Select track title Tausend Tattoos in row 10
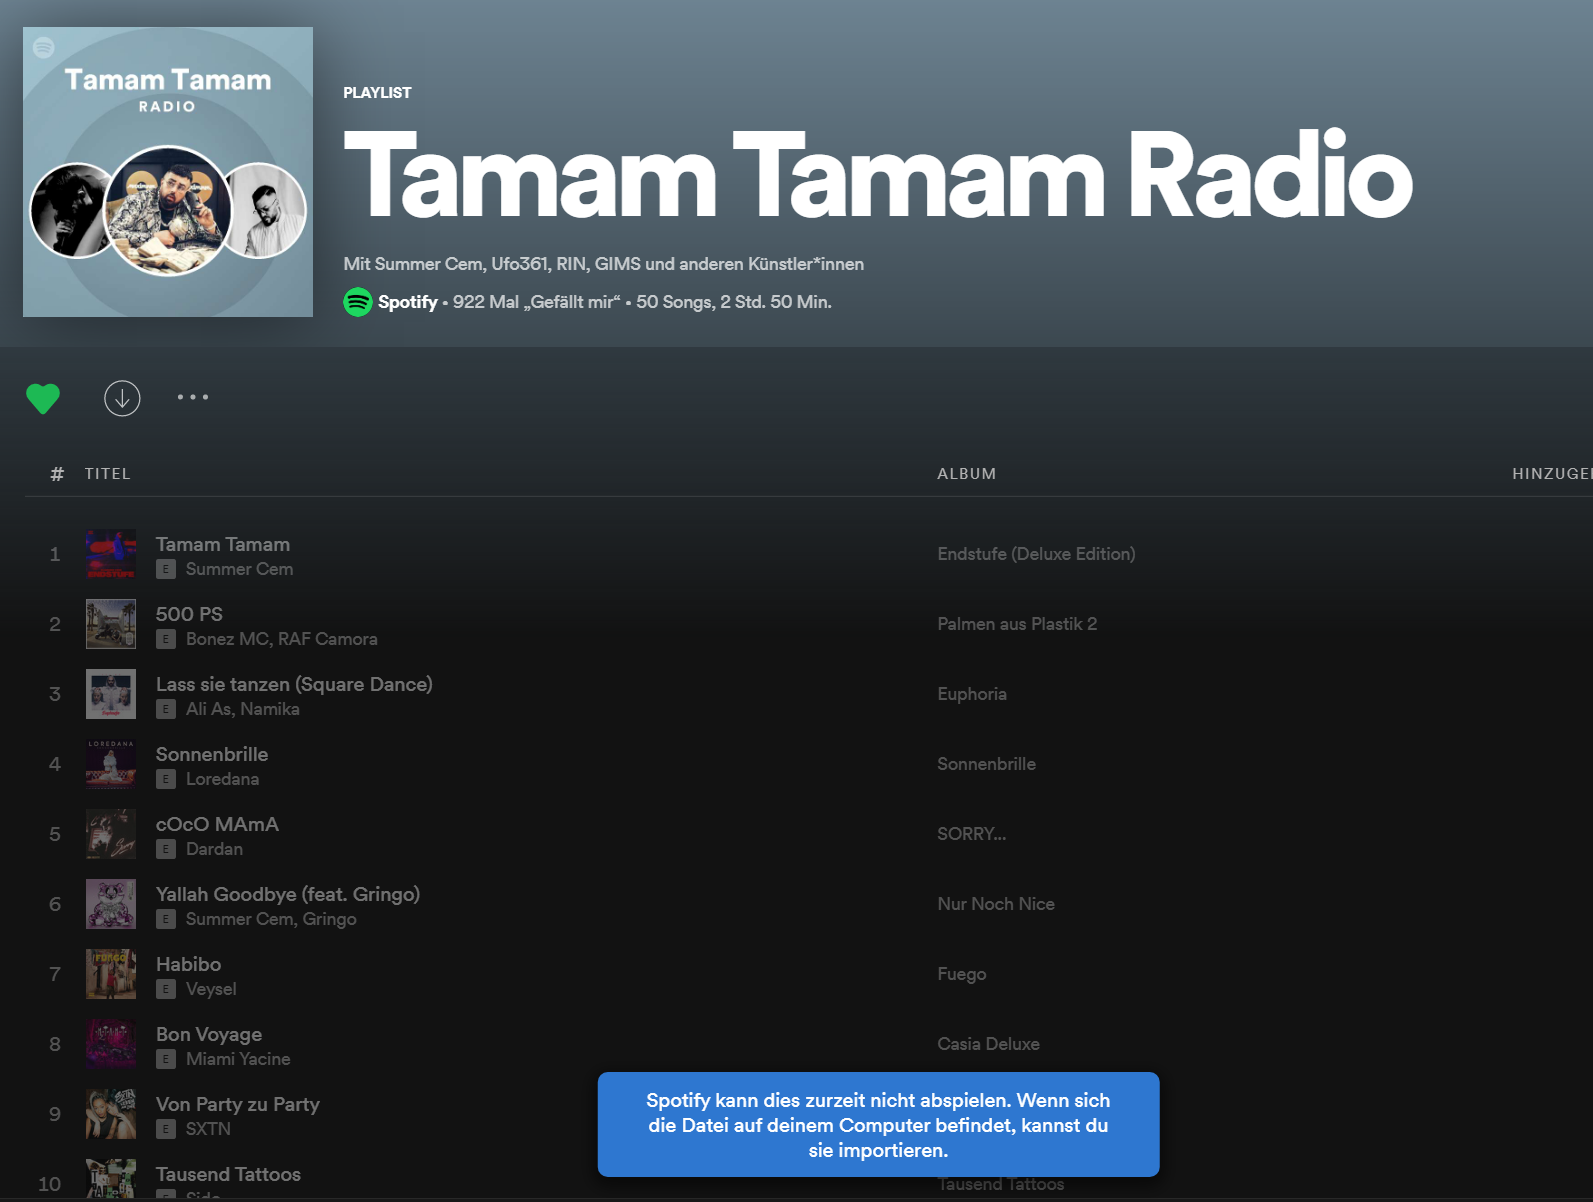 click(228, 1174)
